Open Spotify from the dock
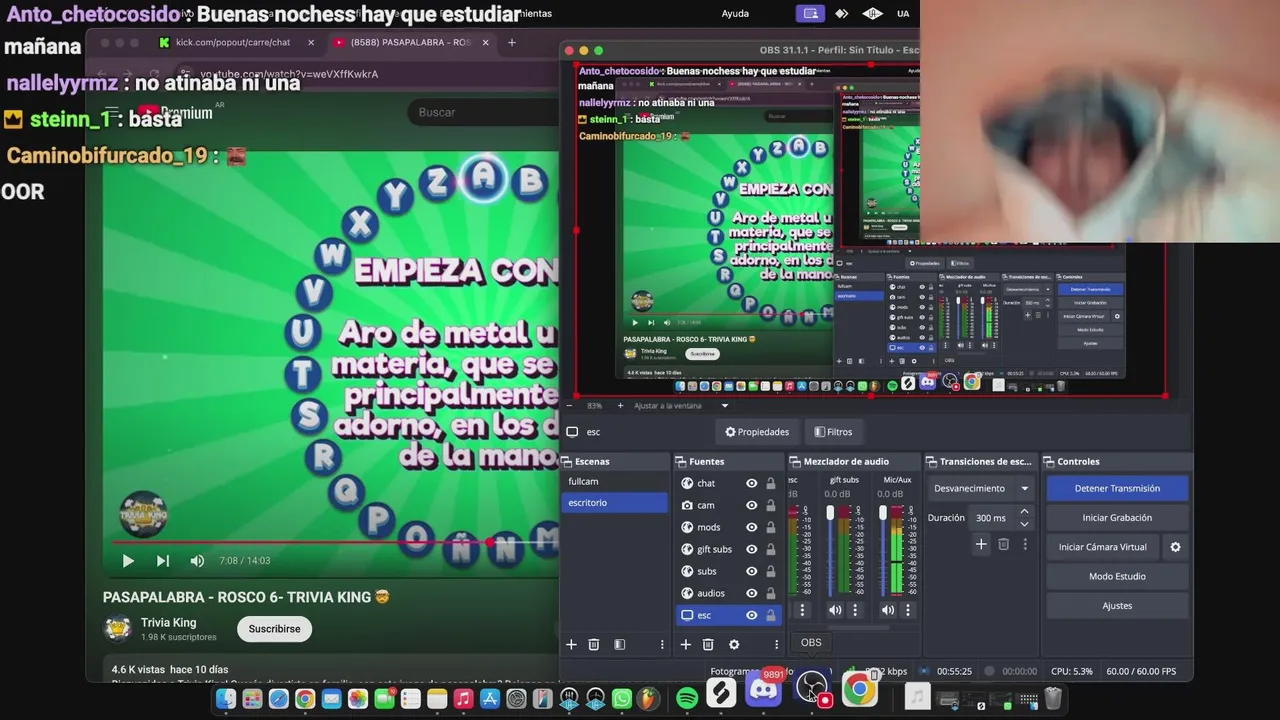This screenshot has height=720, width=1280. coord(687,699)
